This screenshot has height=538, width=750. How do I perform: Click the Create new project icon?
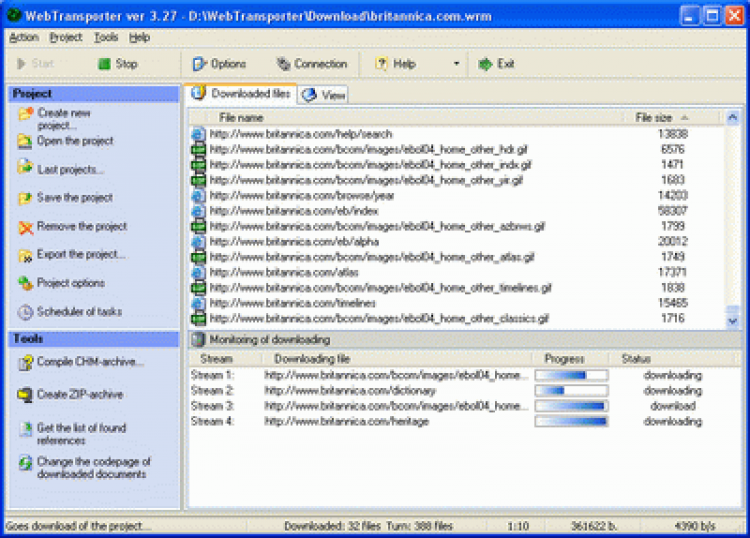25,114
